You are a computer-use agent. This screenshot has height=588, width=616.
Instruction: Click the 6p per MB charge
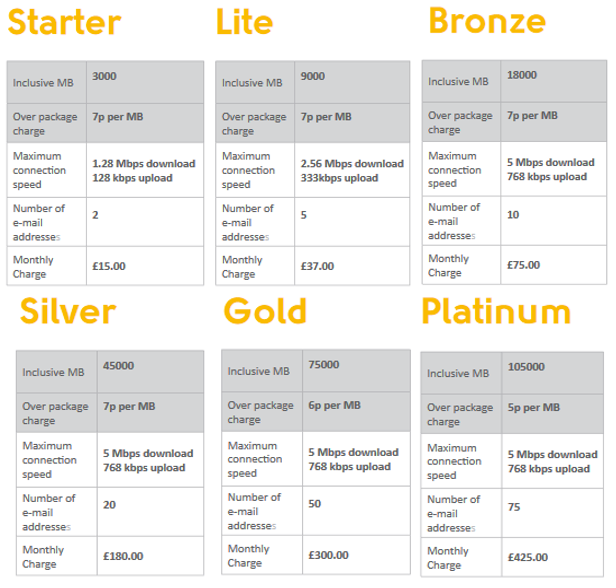tap(334, 405)
